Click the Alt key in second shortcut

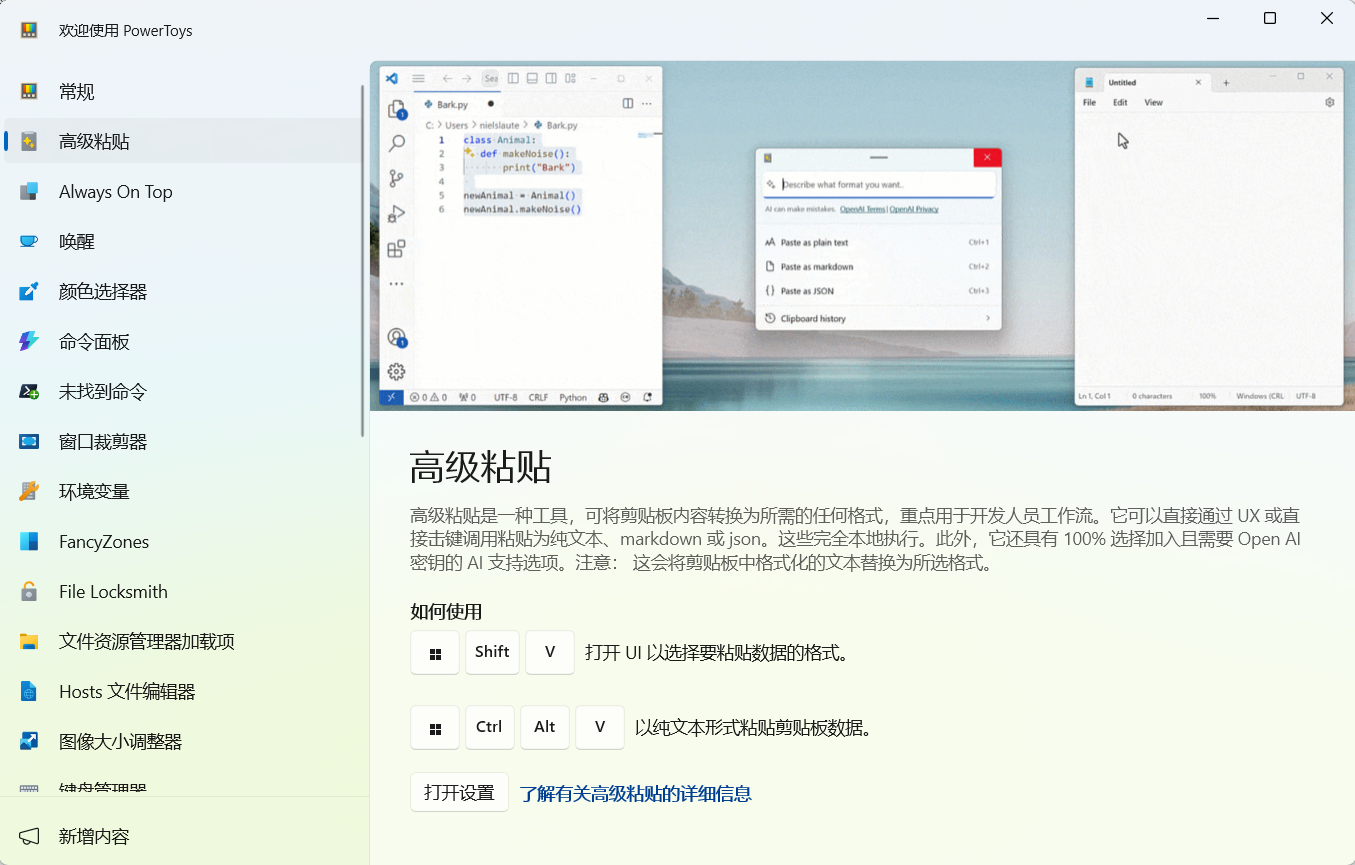coord(544,727)
